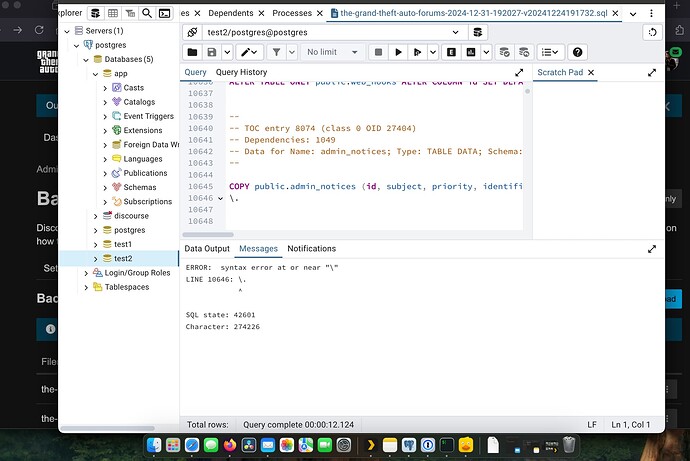Click the Rollback transaction icon
This screenshot has width=690, height=461.
click(x=524, y=52)
